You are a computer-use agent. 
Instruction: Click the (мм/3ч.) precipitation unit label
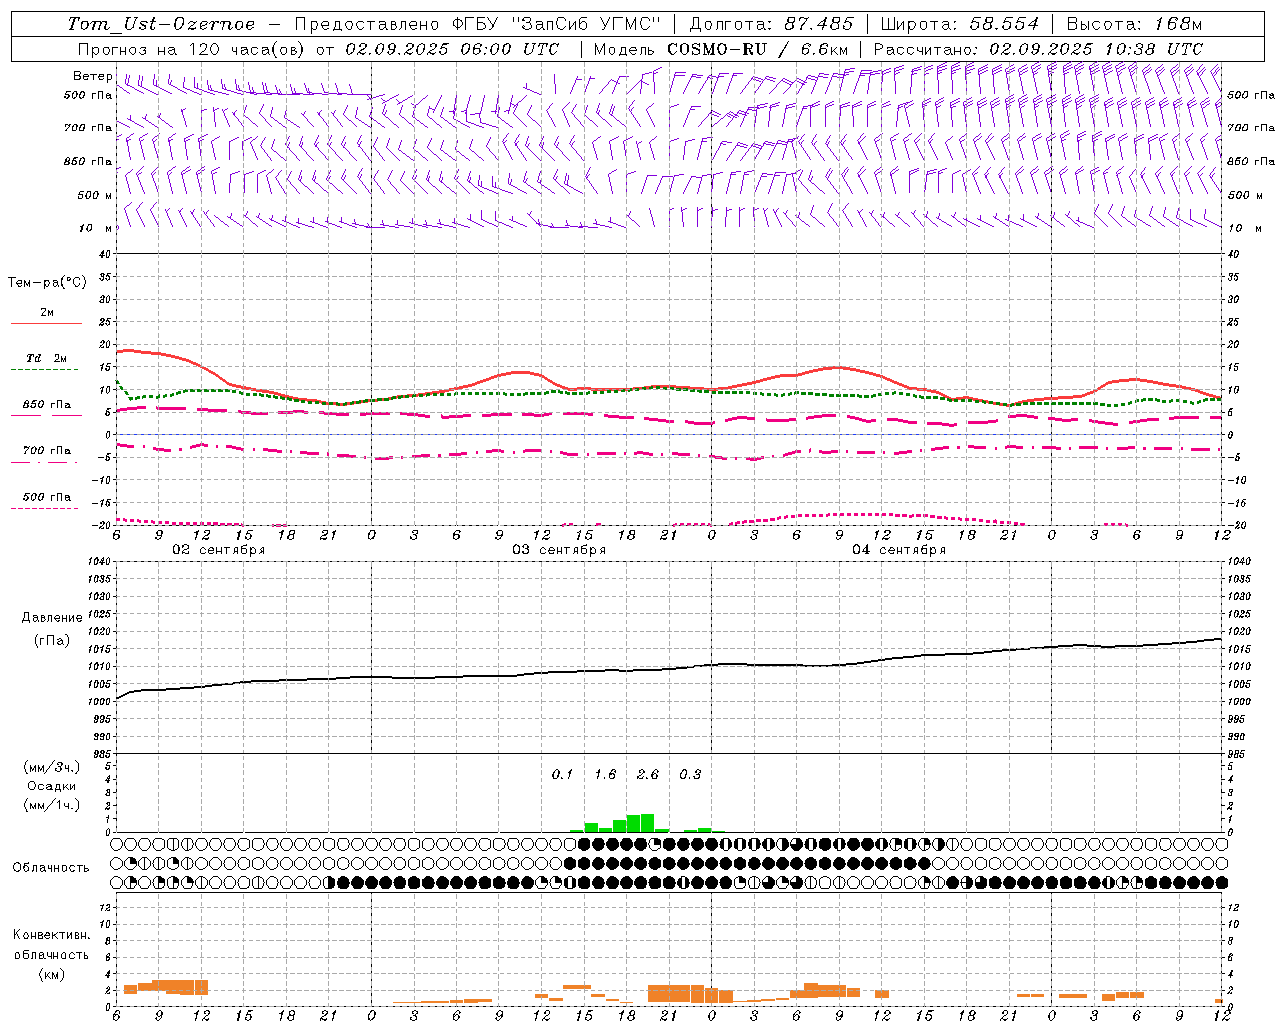tap(51, 767)
